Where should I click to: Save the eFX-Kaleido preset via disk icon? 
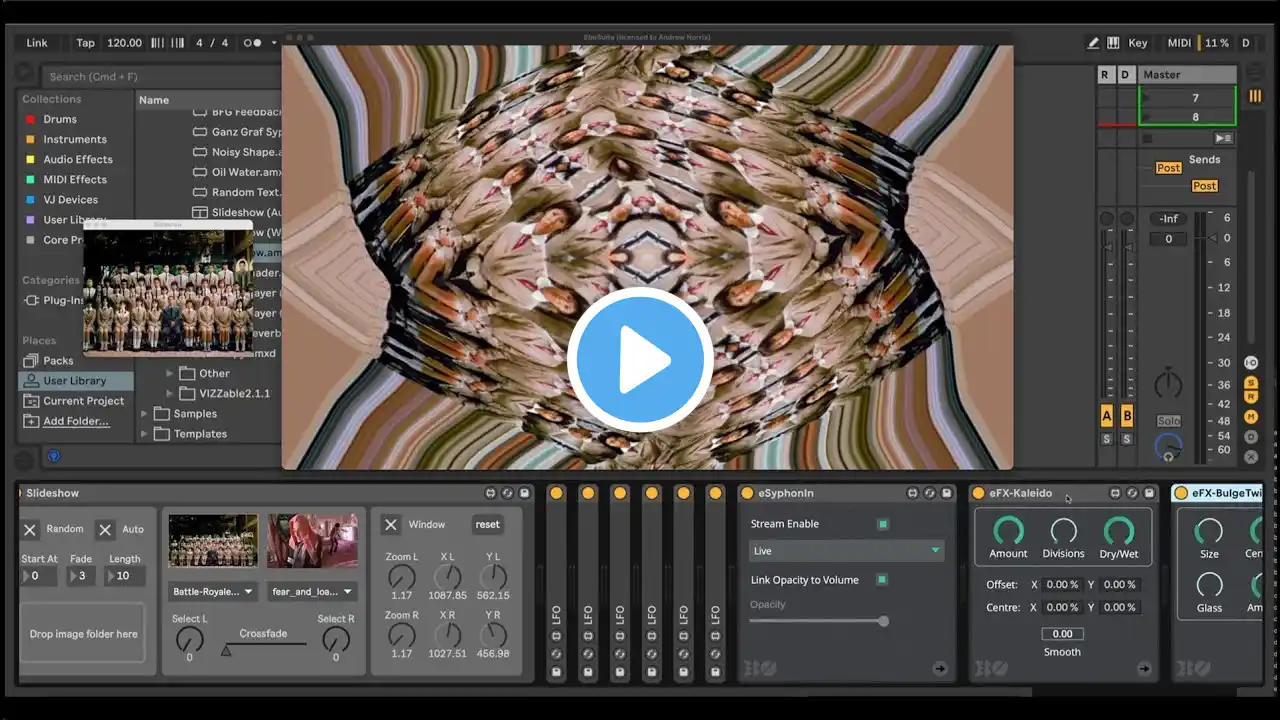click(1149, 493)
